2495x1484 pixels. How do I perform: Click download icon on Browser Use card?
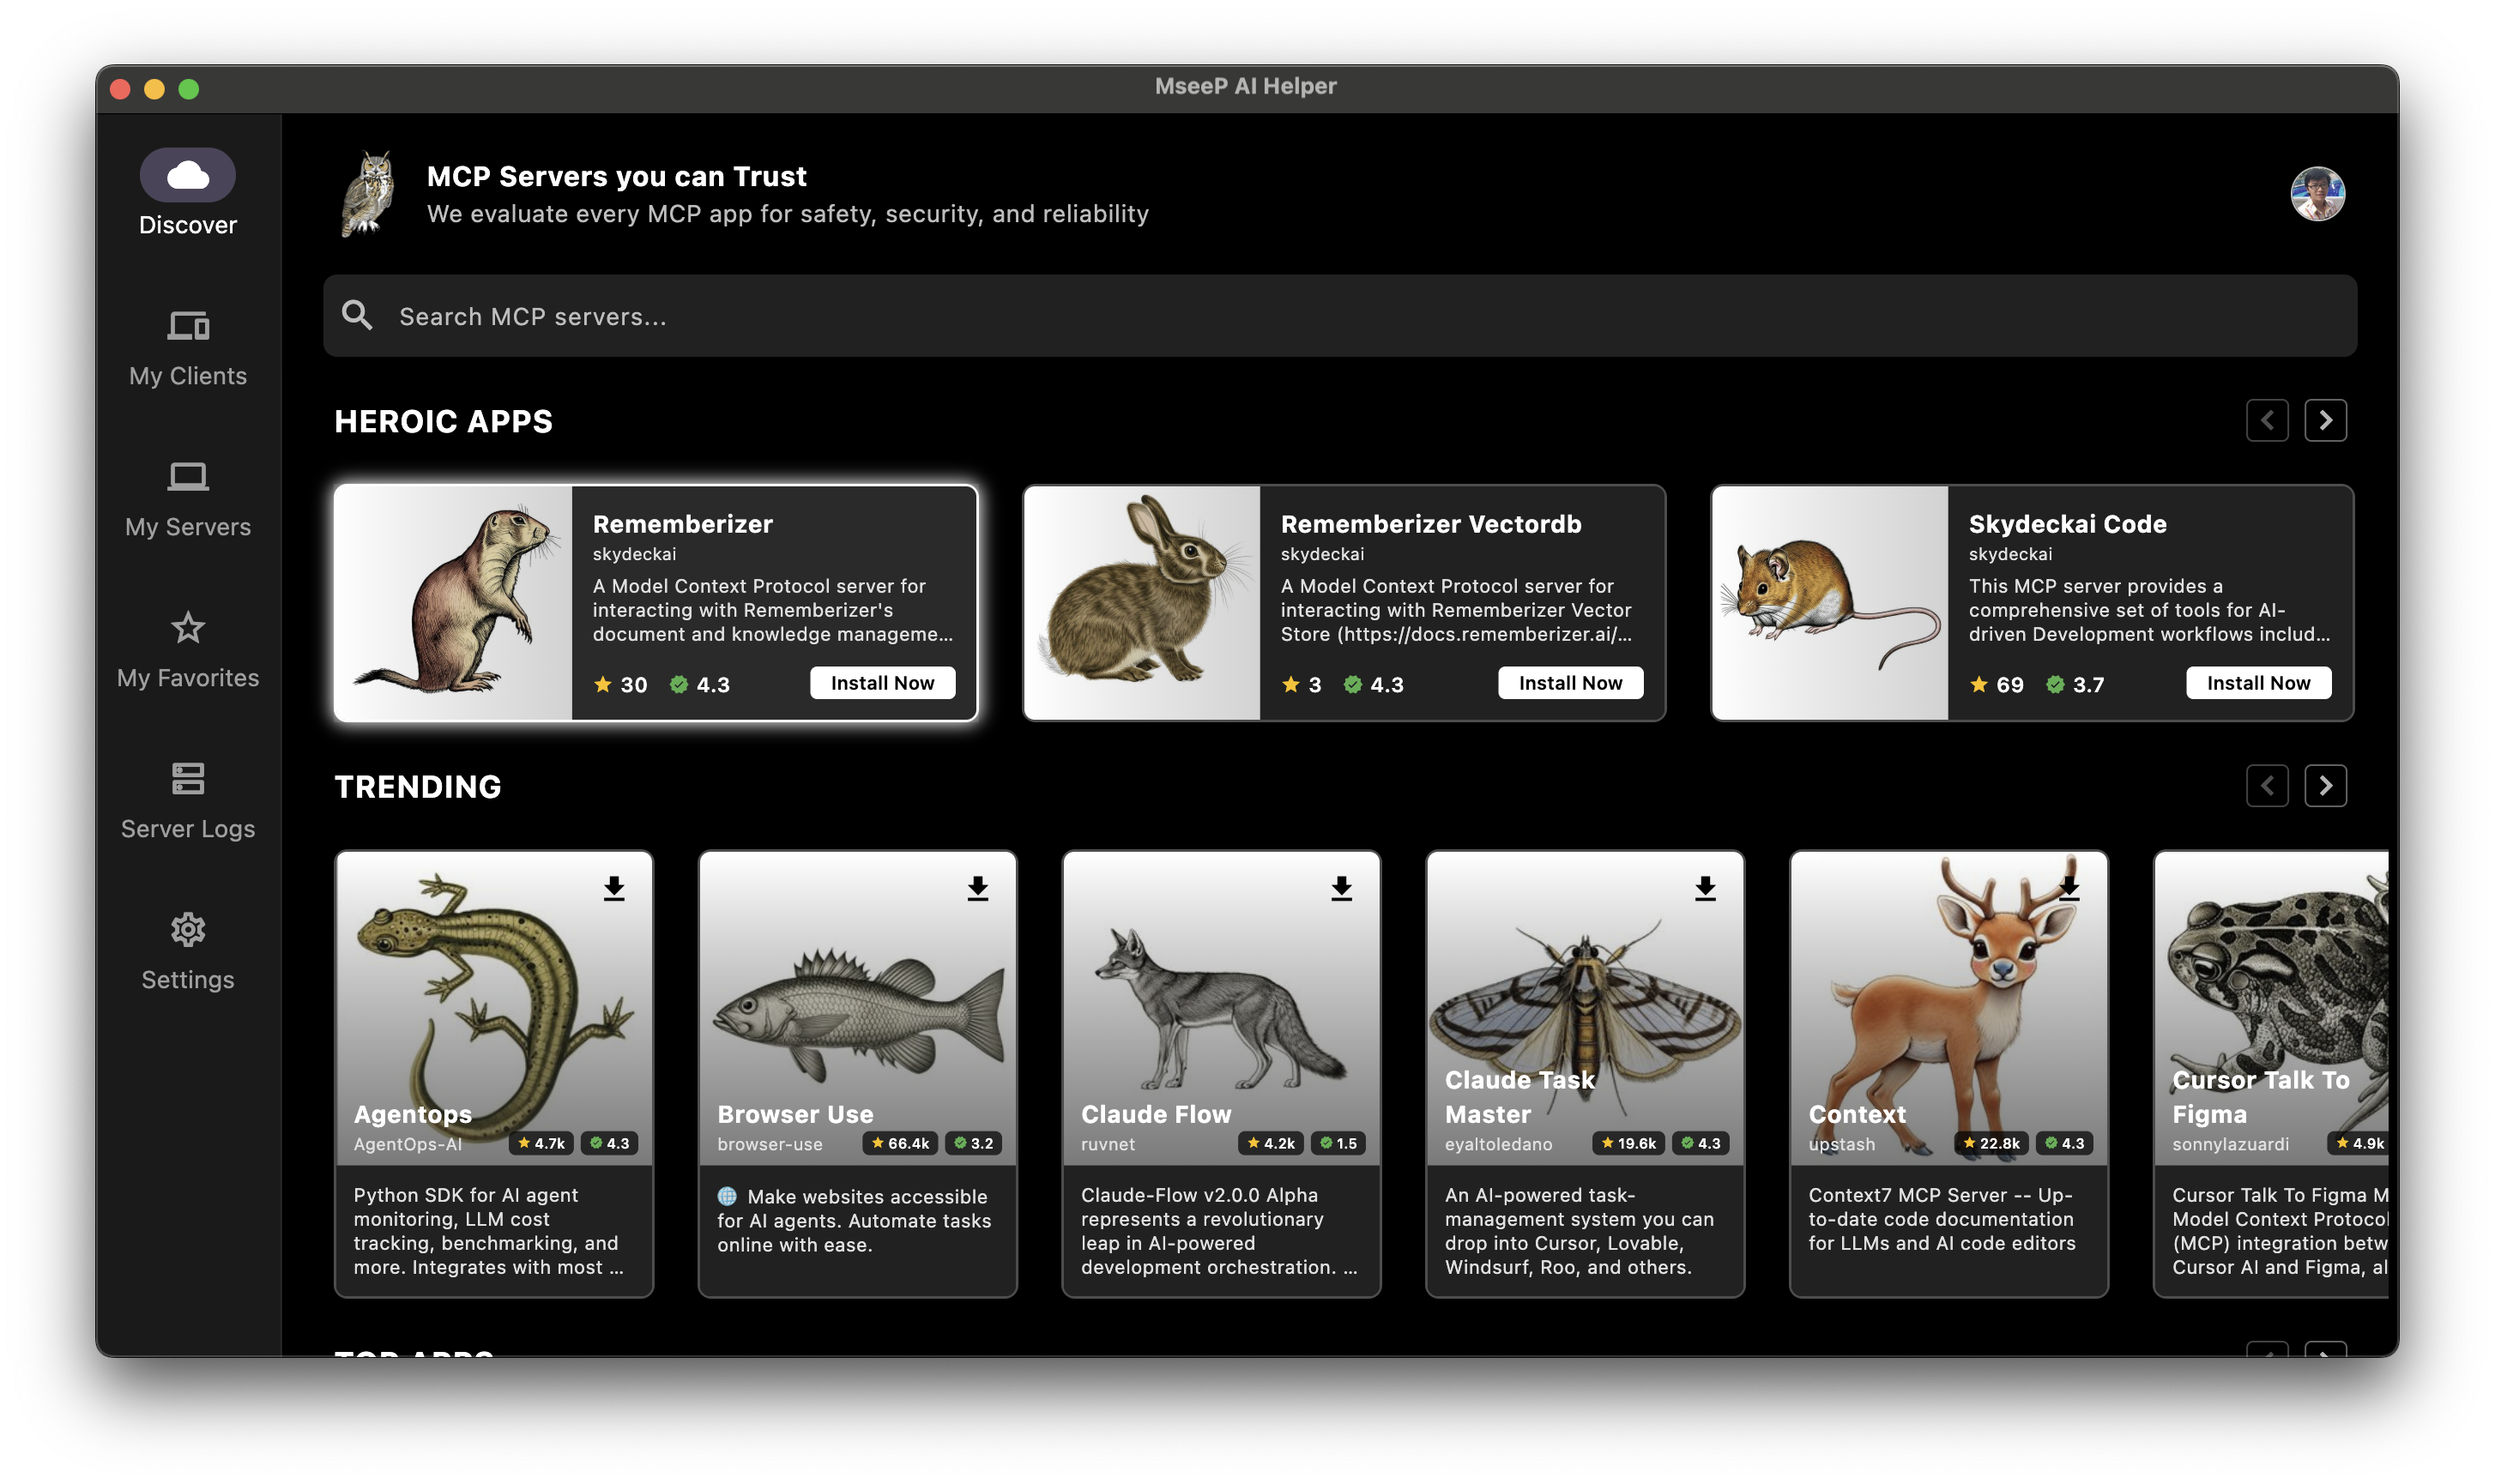tap(977, 888)
